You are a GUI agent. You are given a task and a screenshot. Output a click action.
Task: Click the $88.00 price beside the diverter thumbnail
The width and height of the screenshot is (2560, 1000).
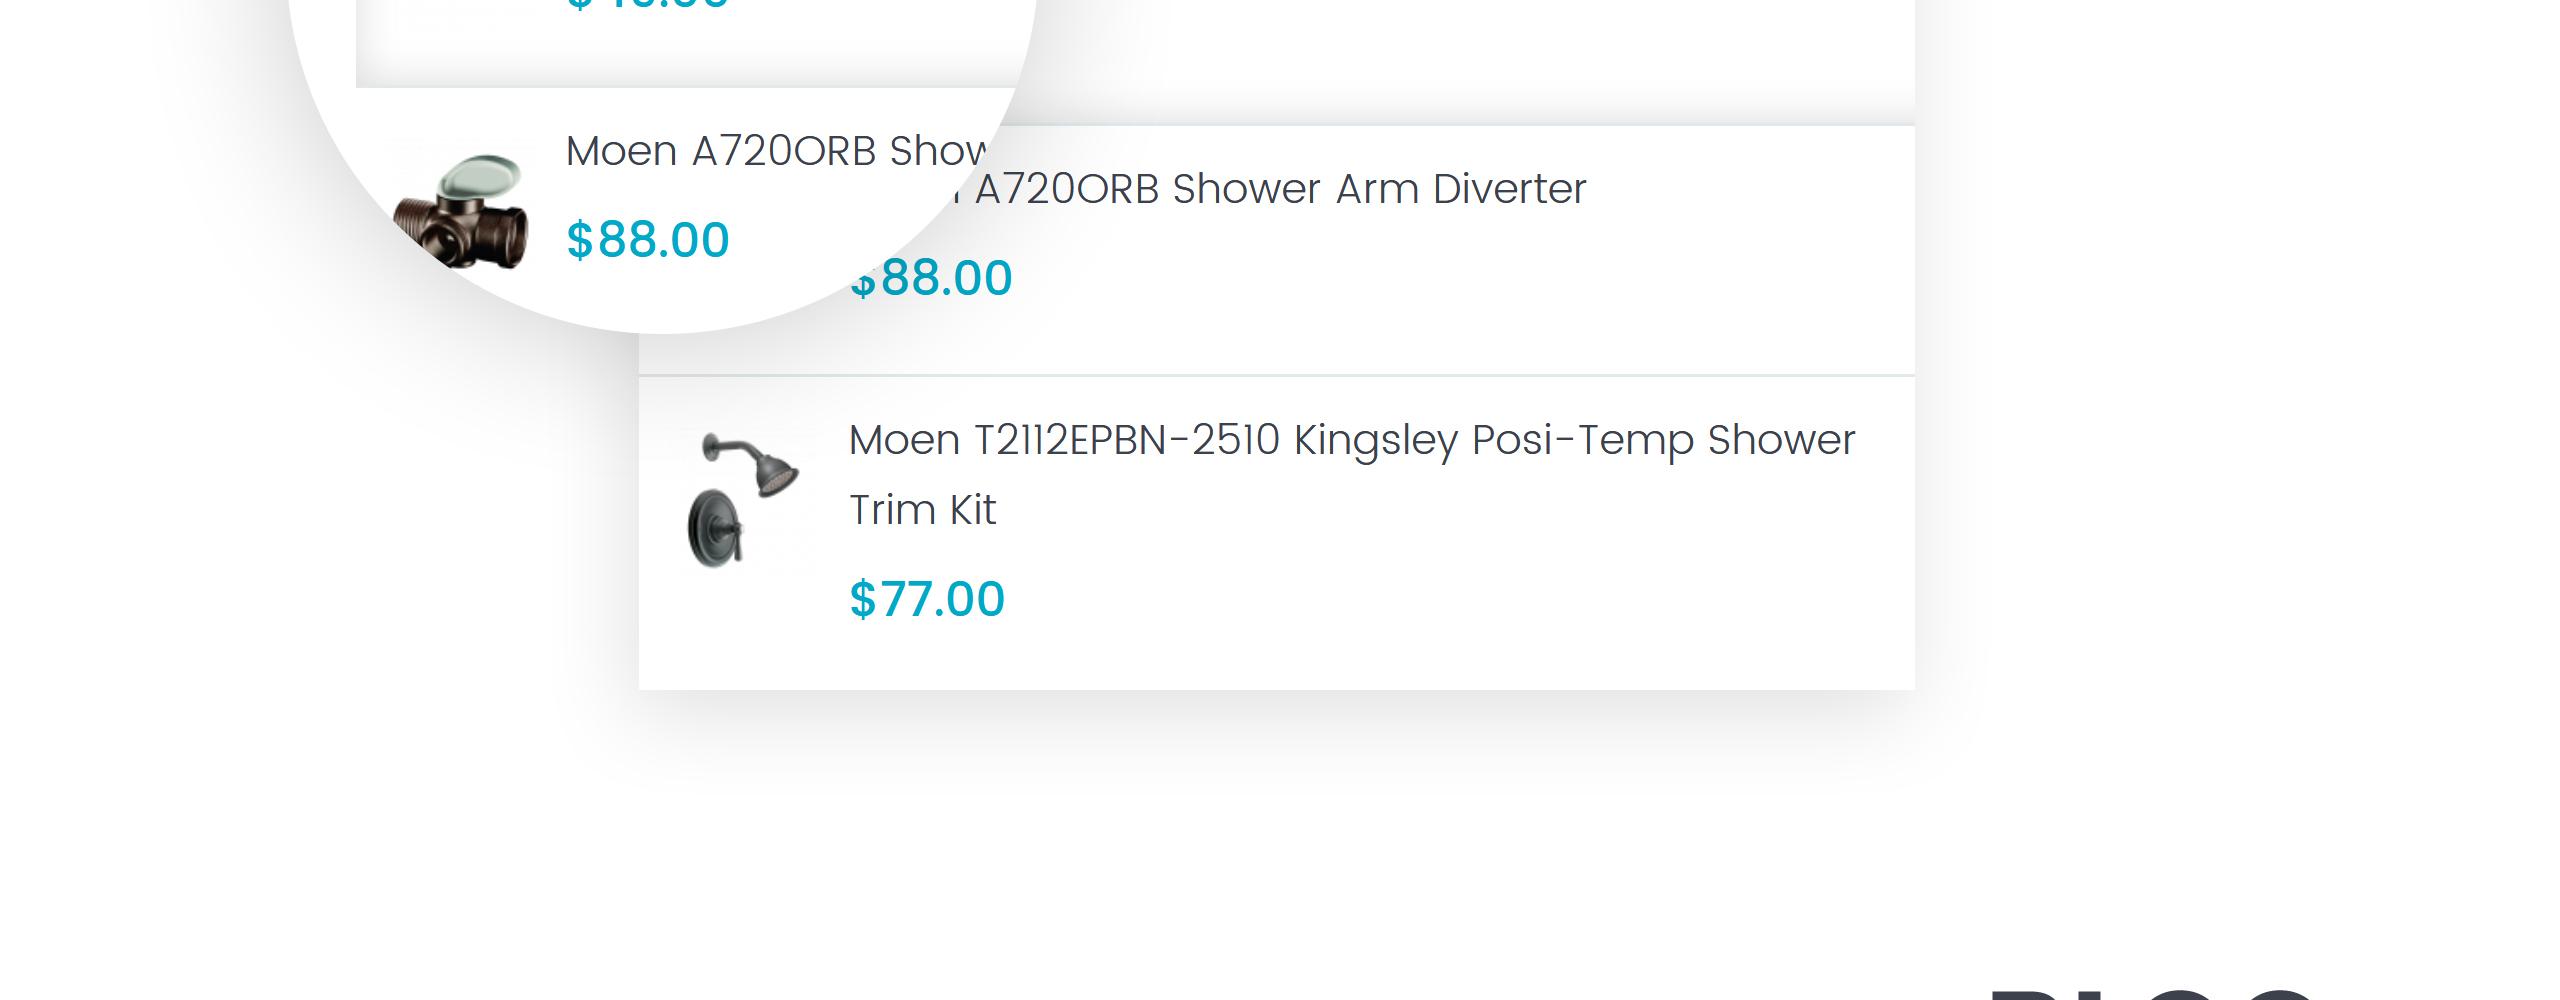coord(648,240)
